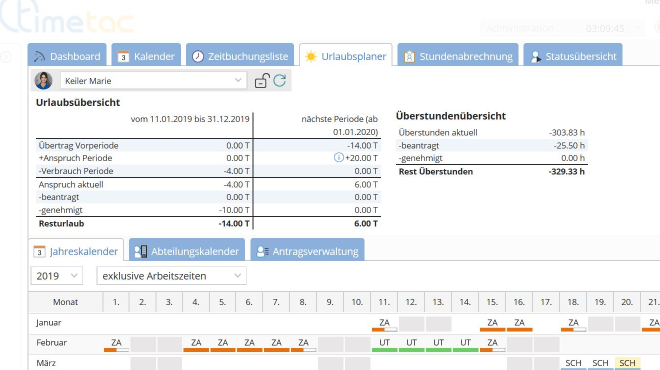Open the year dropdown showing 2019

tap(56, 276)
